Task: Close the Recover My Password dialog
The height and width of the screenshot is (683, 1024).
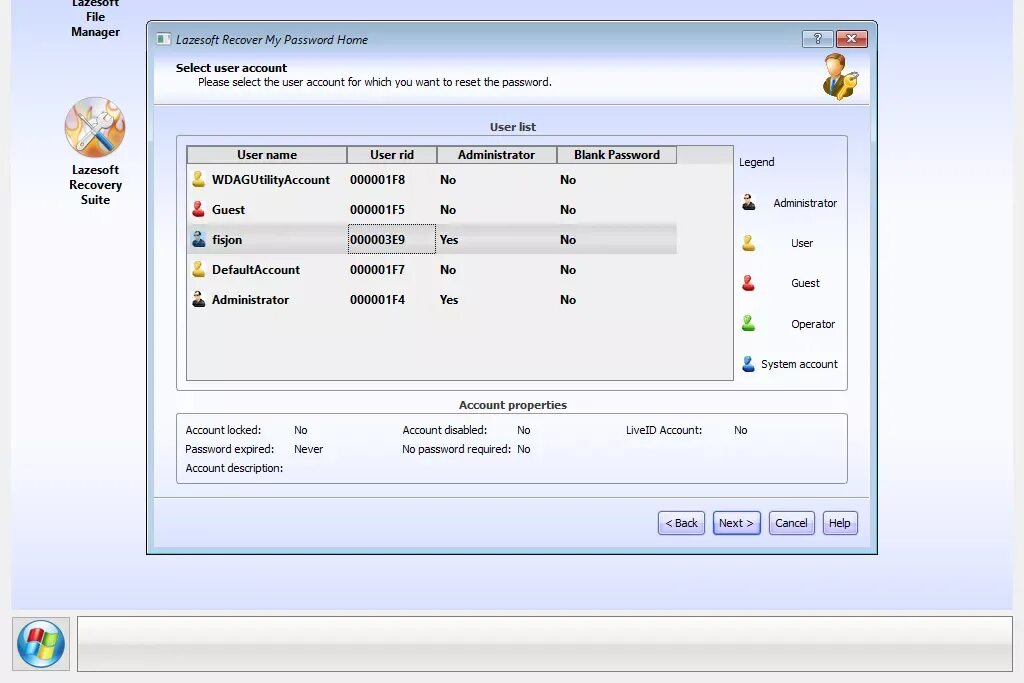Action: (852, 39)
